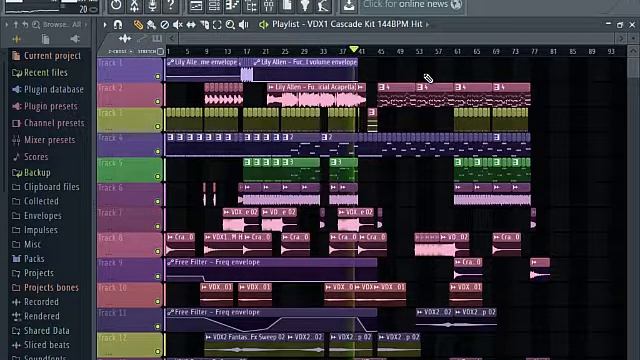Open Plugin database in browser
Image resolution: width=640 pixels, height=360 pixels.
coord(48,89)
